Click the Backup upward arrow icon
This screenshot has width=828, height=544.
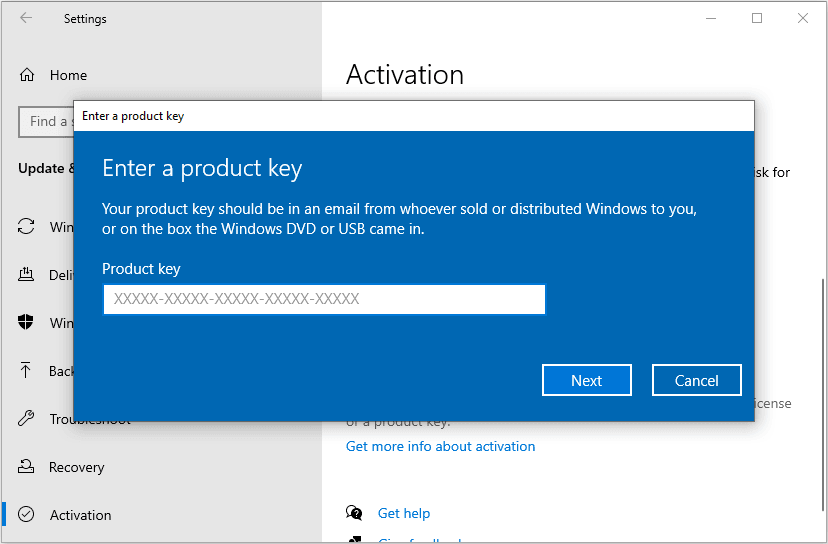click(27, 371)
